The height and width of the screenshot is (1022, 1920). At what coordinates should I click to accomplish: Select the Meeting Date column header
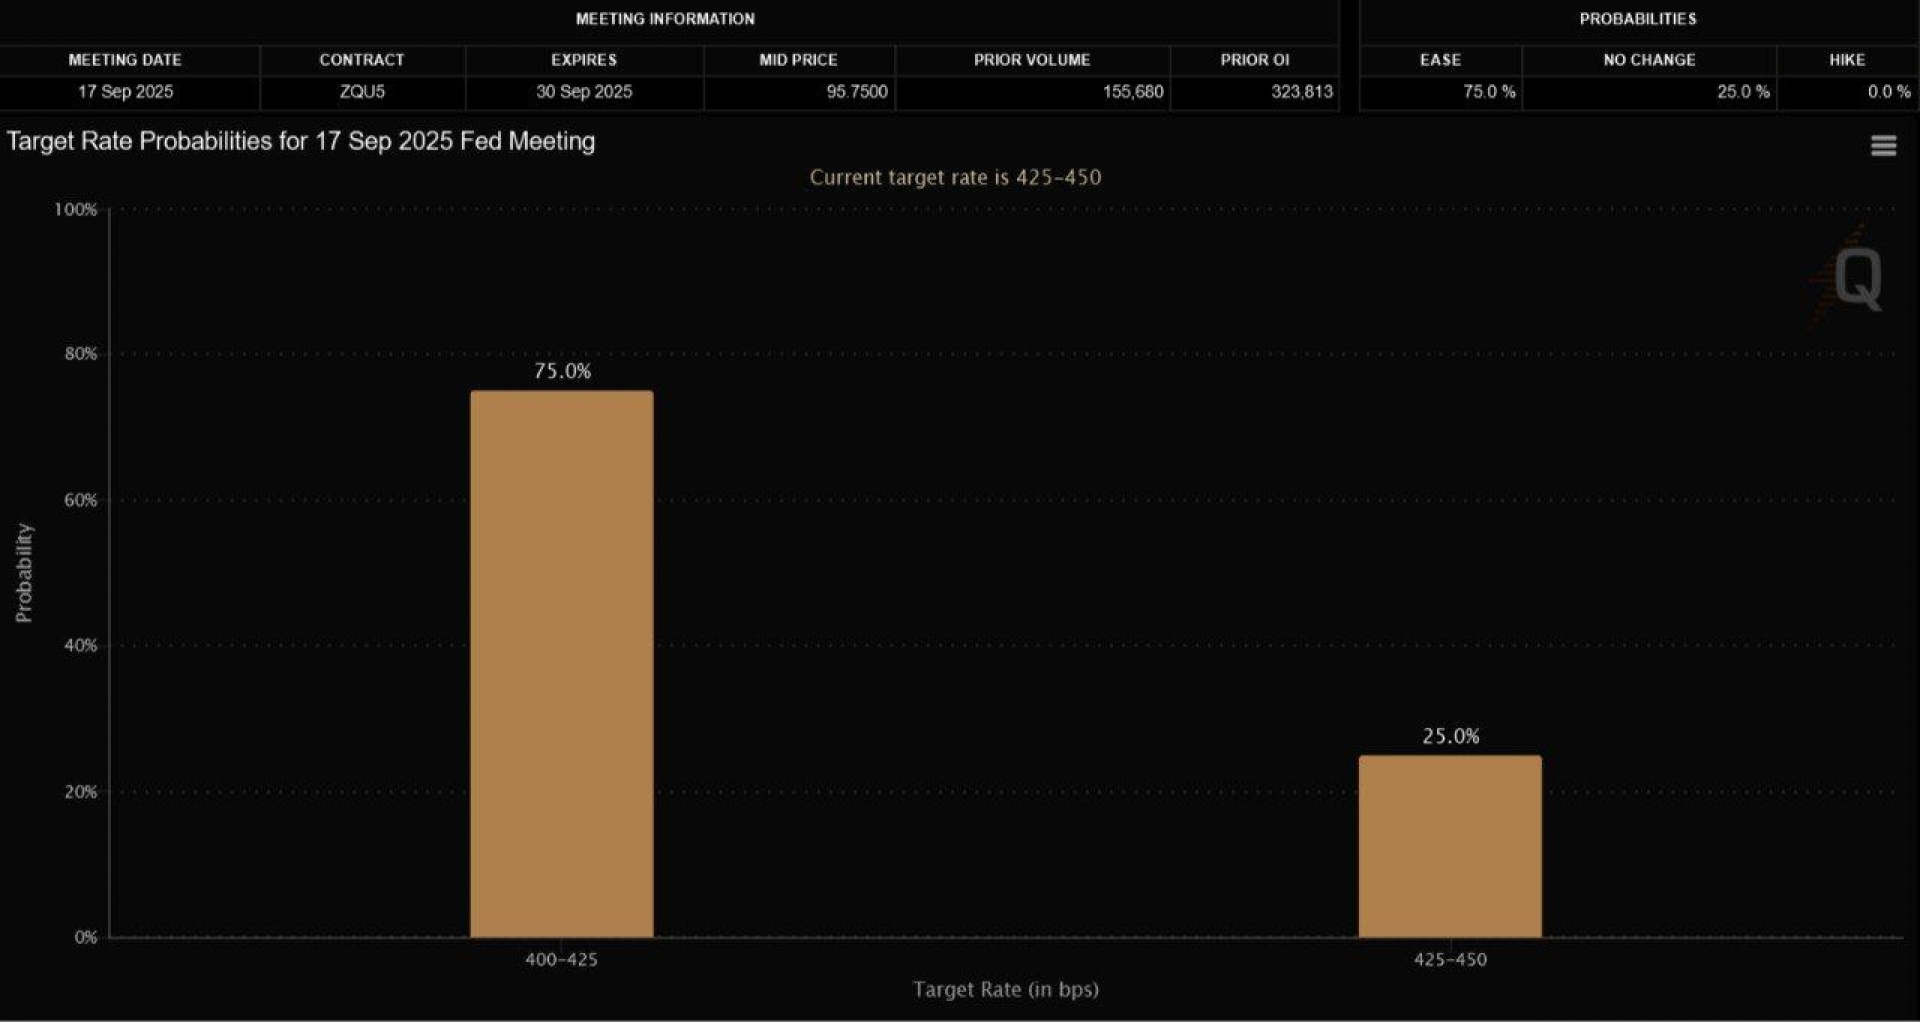tap(125, 60)
